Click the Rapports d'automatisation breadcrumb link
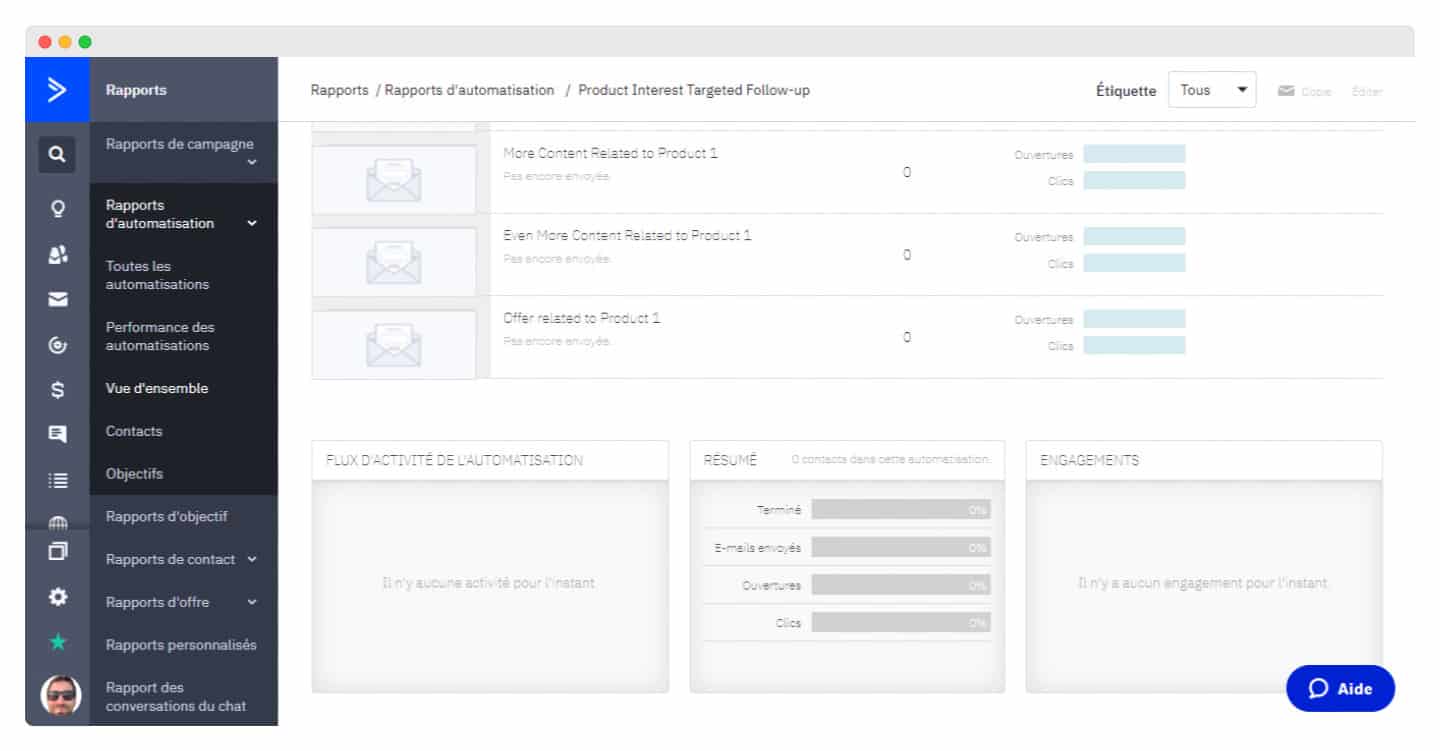Image resolution: width=1440 pixels, height=751 pixels. click(x=469, y=90)
